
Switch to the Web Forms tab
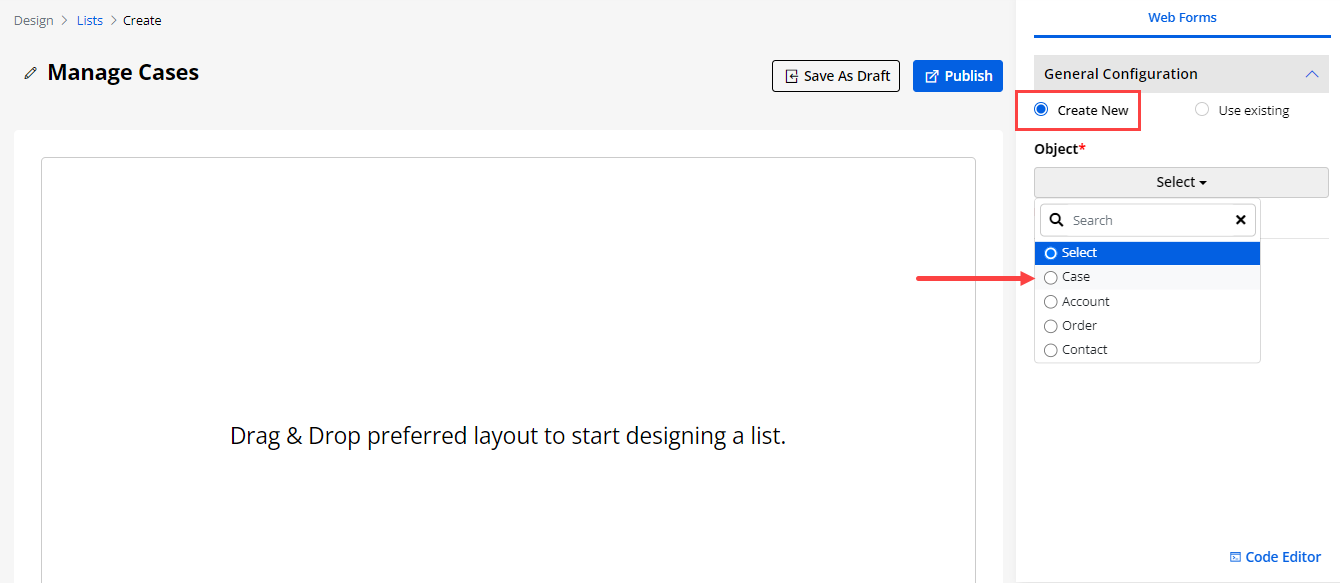click(1182, 18)
